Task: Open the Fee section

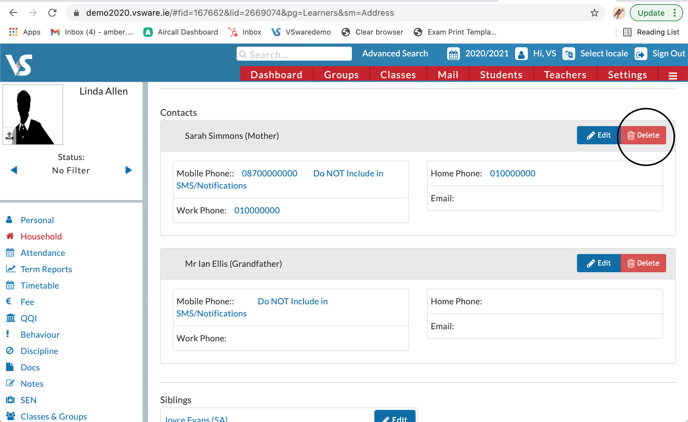Action: (x=27, y=302)
